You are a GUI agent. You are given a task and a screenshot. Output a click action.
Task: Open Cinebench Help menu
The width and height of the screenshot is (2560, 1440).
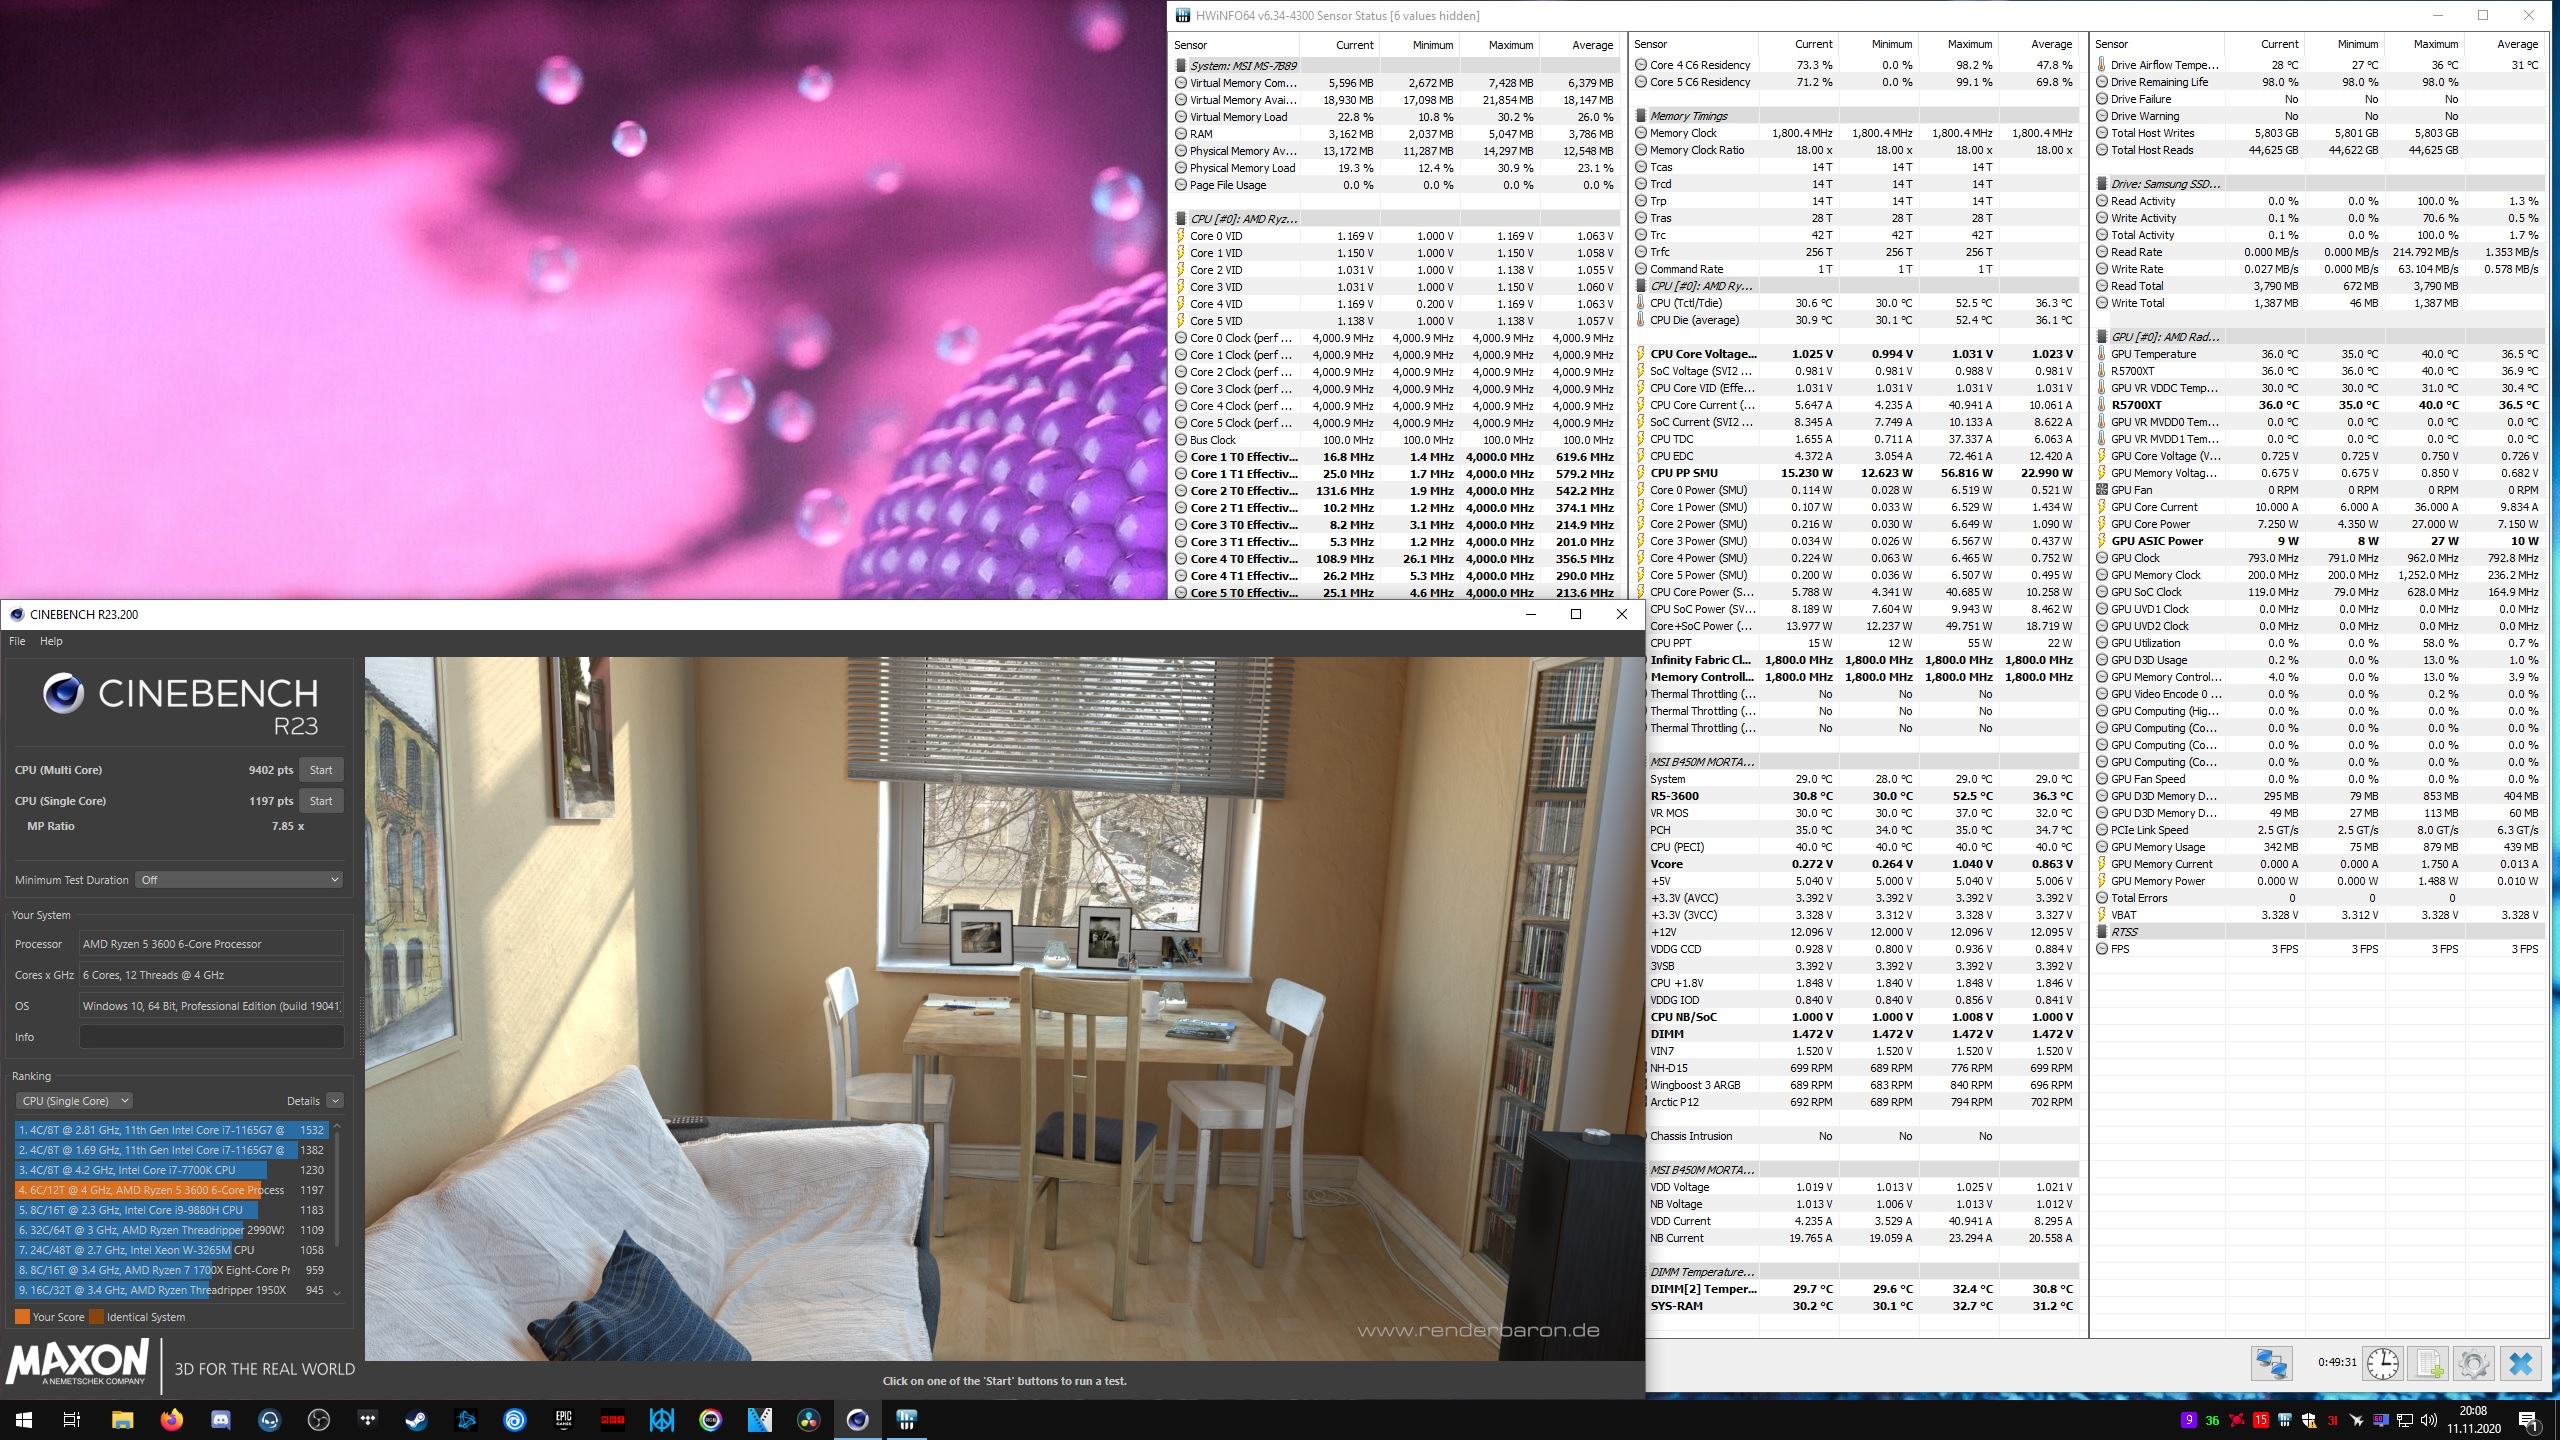pyautogui.click(x=51, y=641)
